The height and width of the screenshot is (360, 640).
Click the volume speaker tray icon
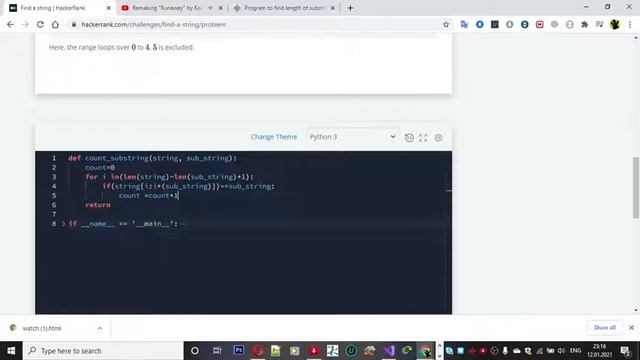coord(561,351)
